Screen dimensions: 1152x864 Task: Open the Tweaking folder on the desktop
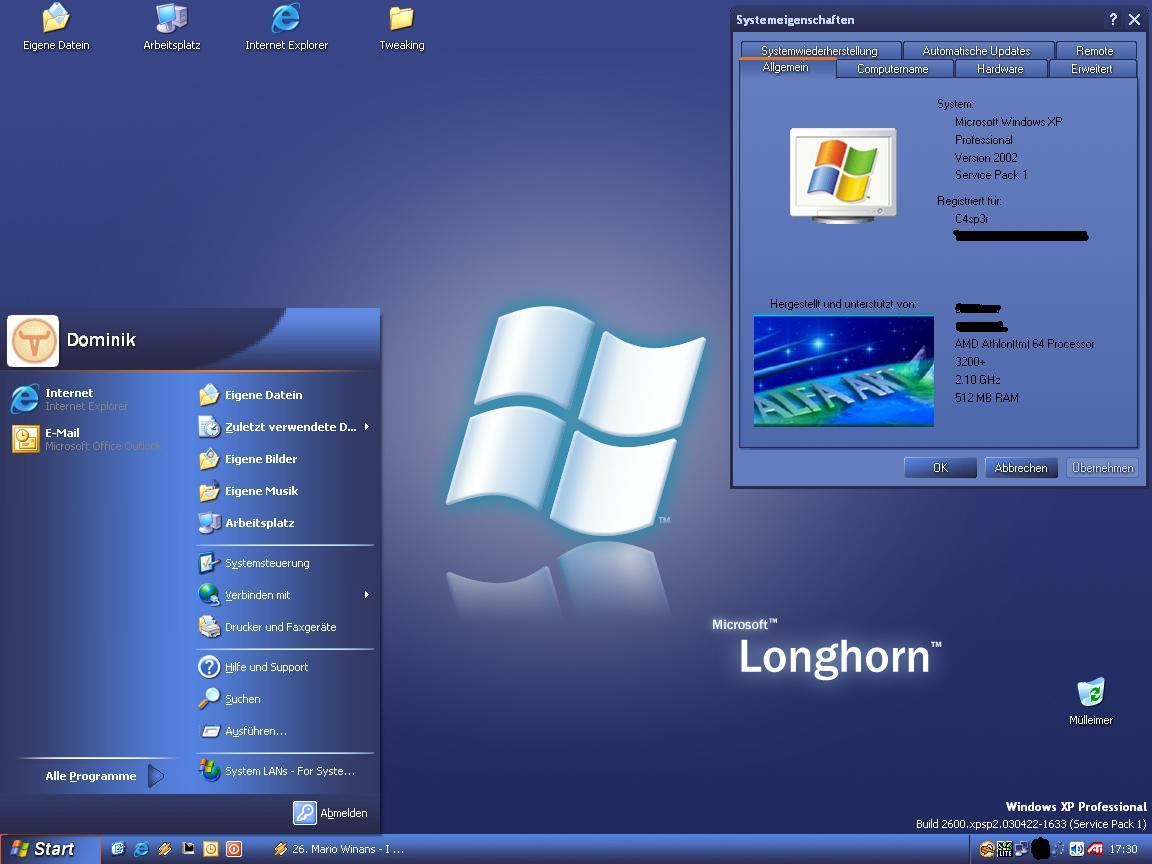[402, 27]
